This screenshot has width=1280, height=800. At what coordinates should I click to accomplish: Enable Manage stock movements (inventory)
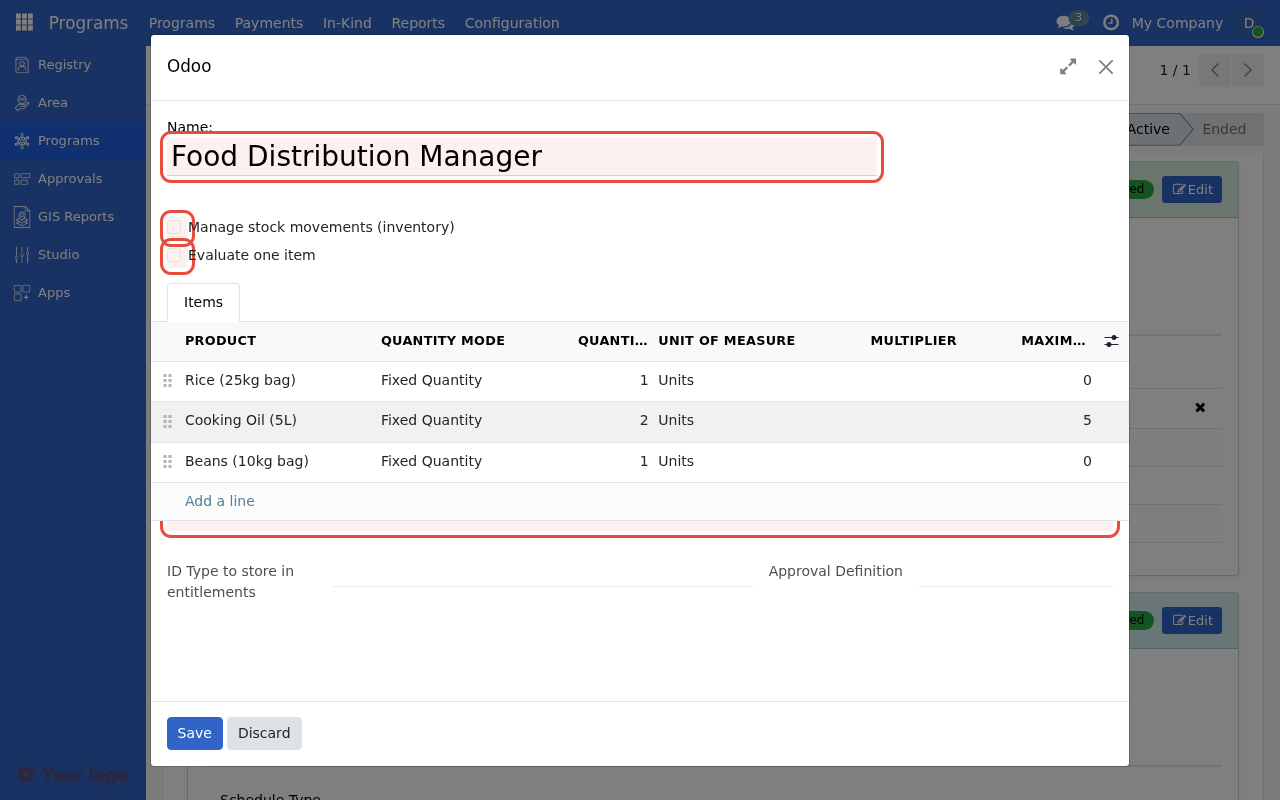[x=176, y=227]
